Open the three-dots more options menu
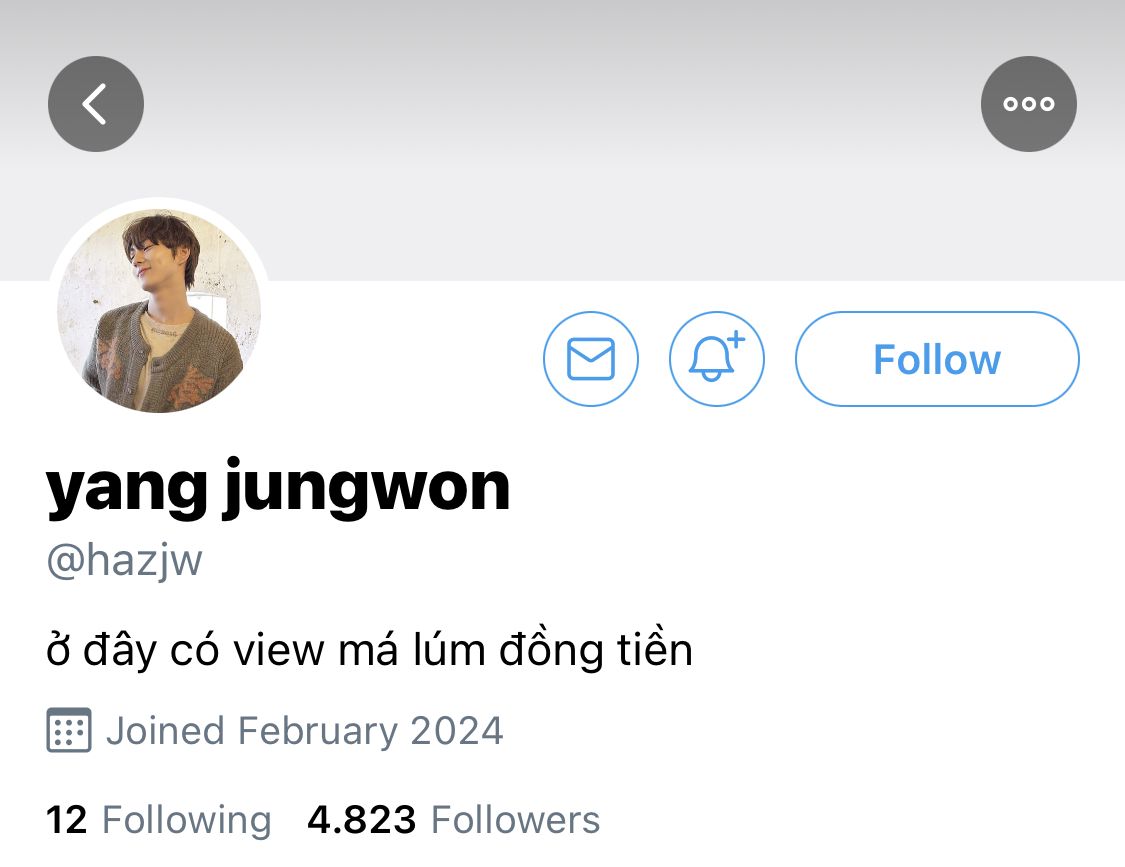1125x867 pixels. pyautogui.click(x=1028, y=104)
